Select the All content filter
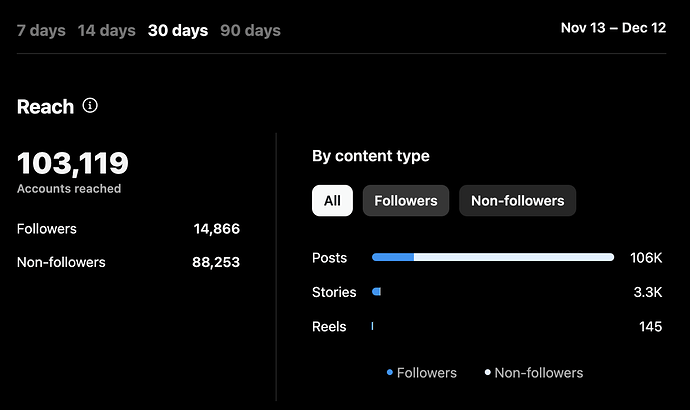The height and width of the screenshot is (410, 690). tap(332, 201)
